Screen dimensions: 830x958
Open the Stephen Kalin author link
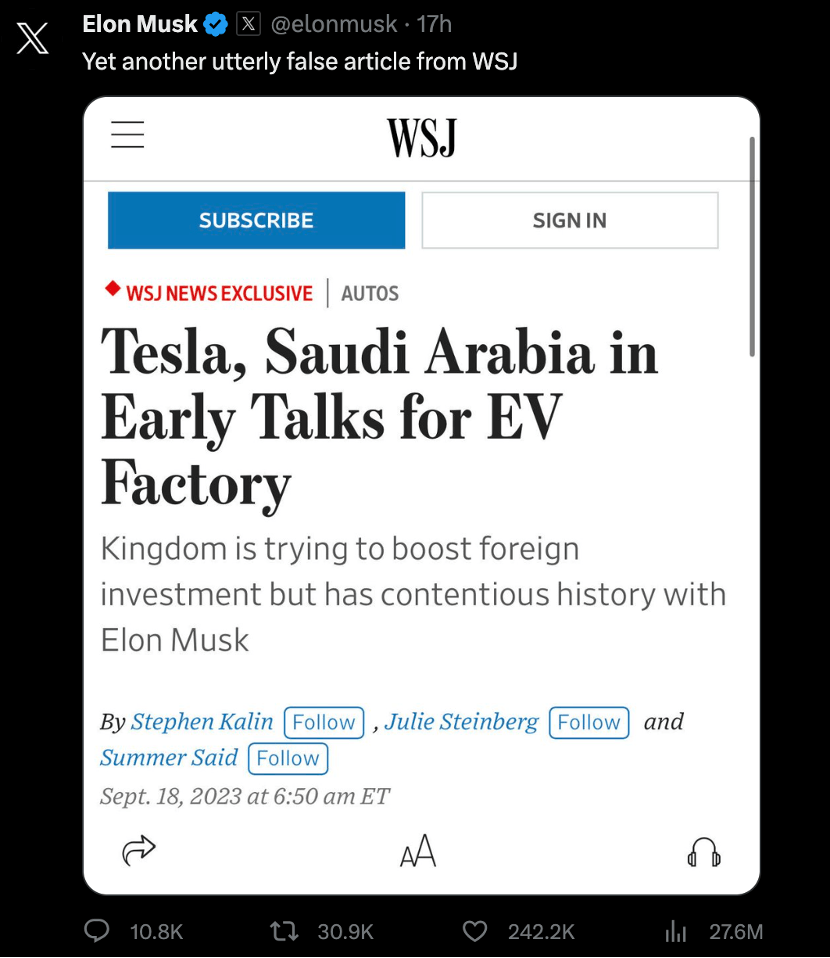(x=202, y=722)
